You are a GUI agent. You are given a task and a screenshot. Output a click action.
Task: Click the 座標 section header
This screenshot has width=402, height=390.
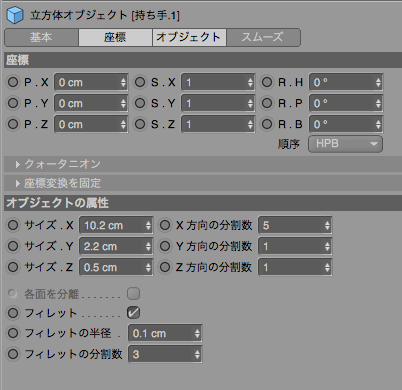pyautogui.click(x=203, y=60)
